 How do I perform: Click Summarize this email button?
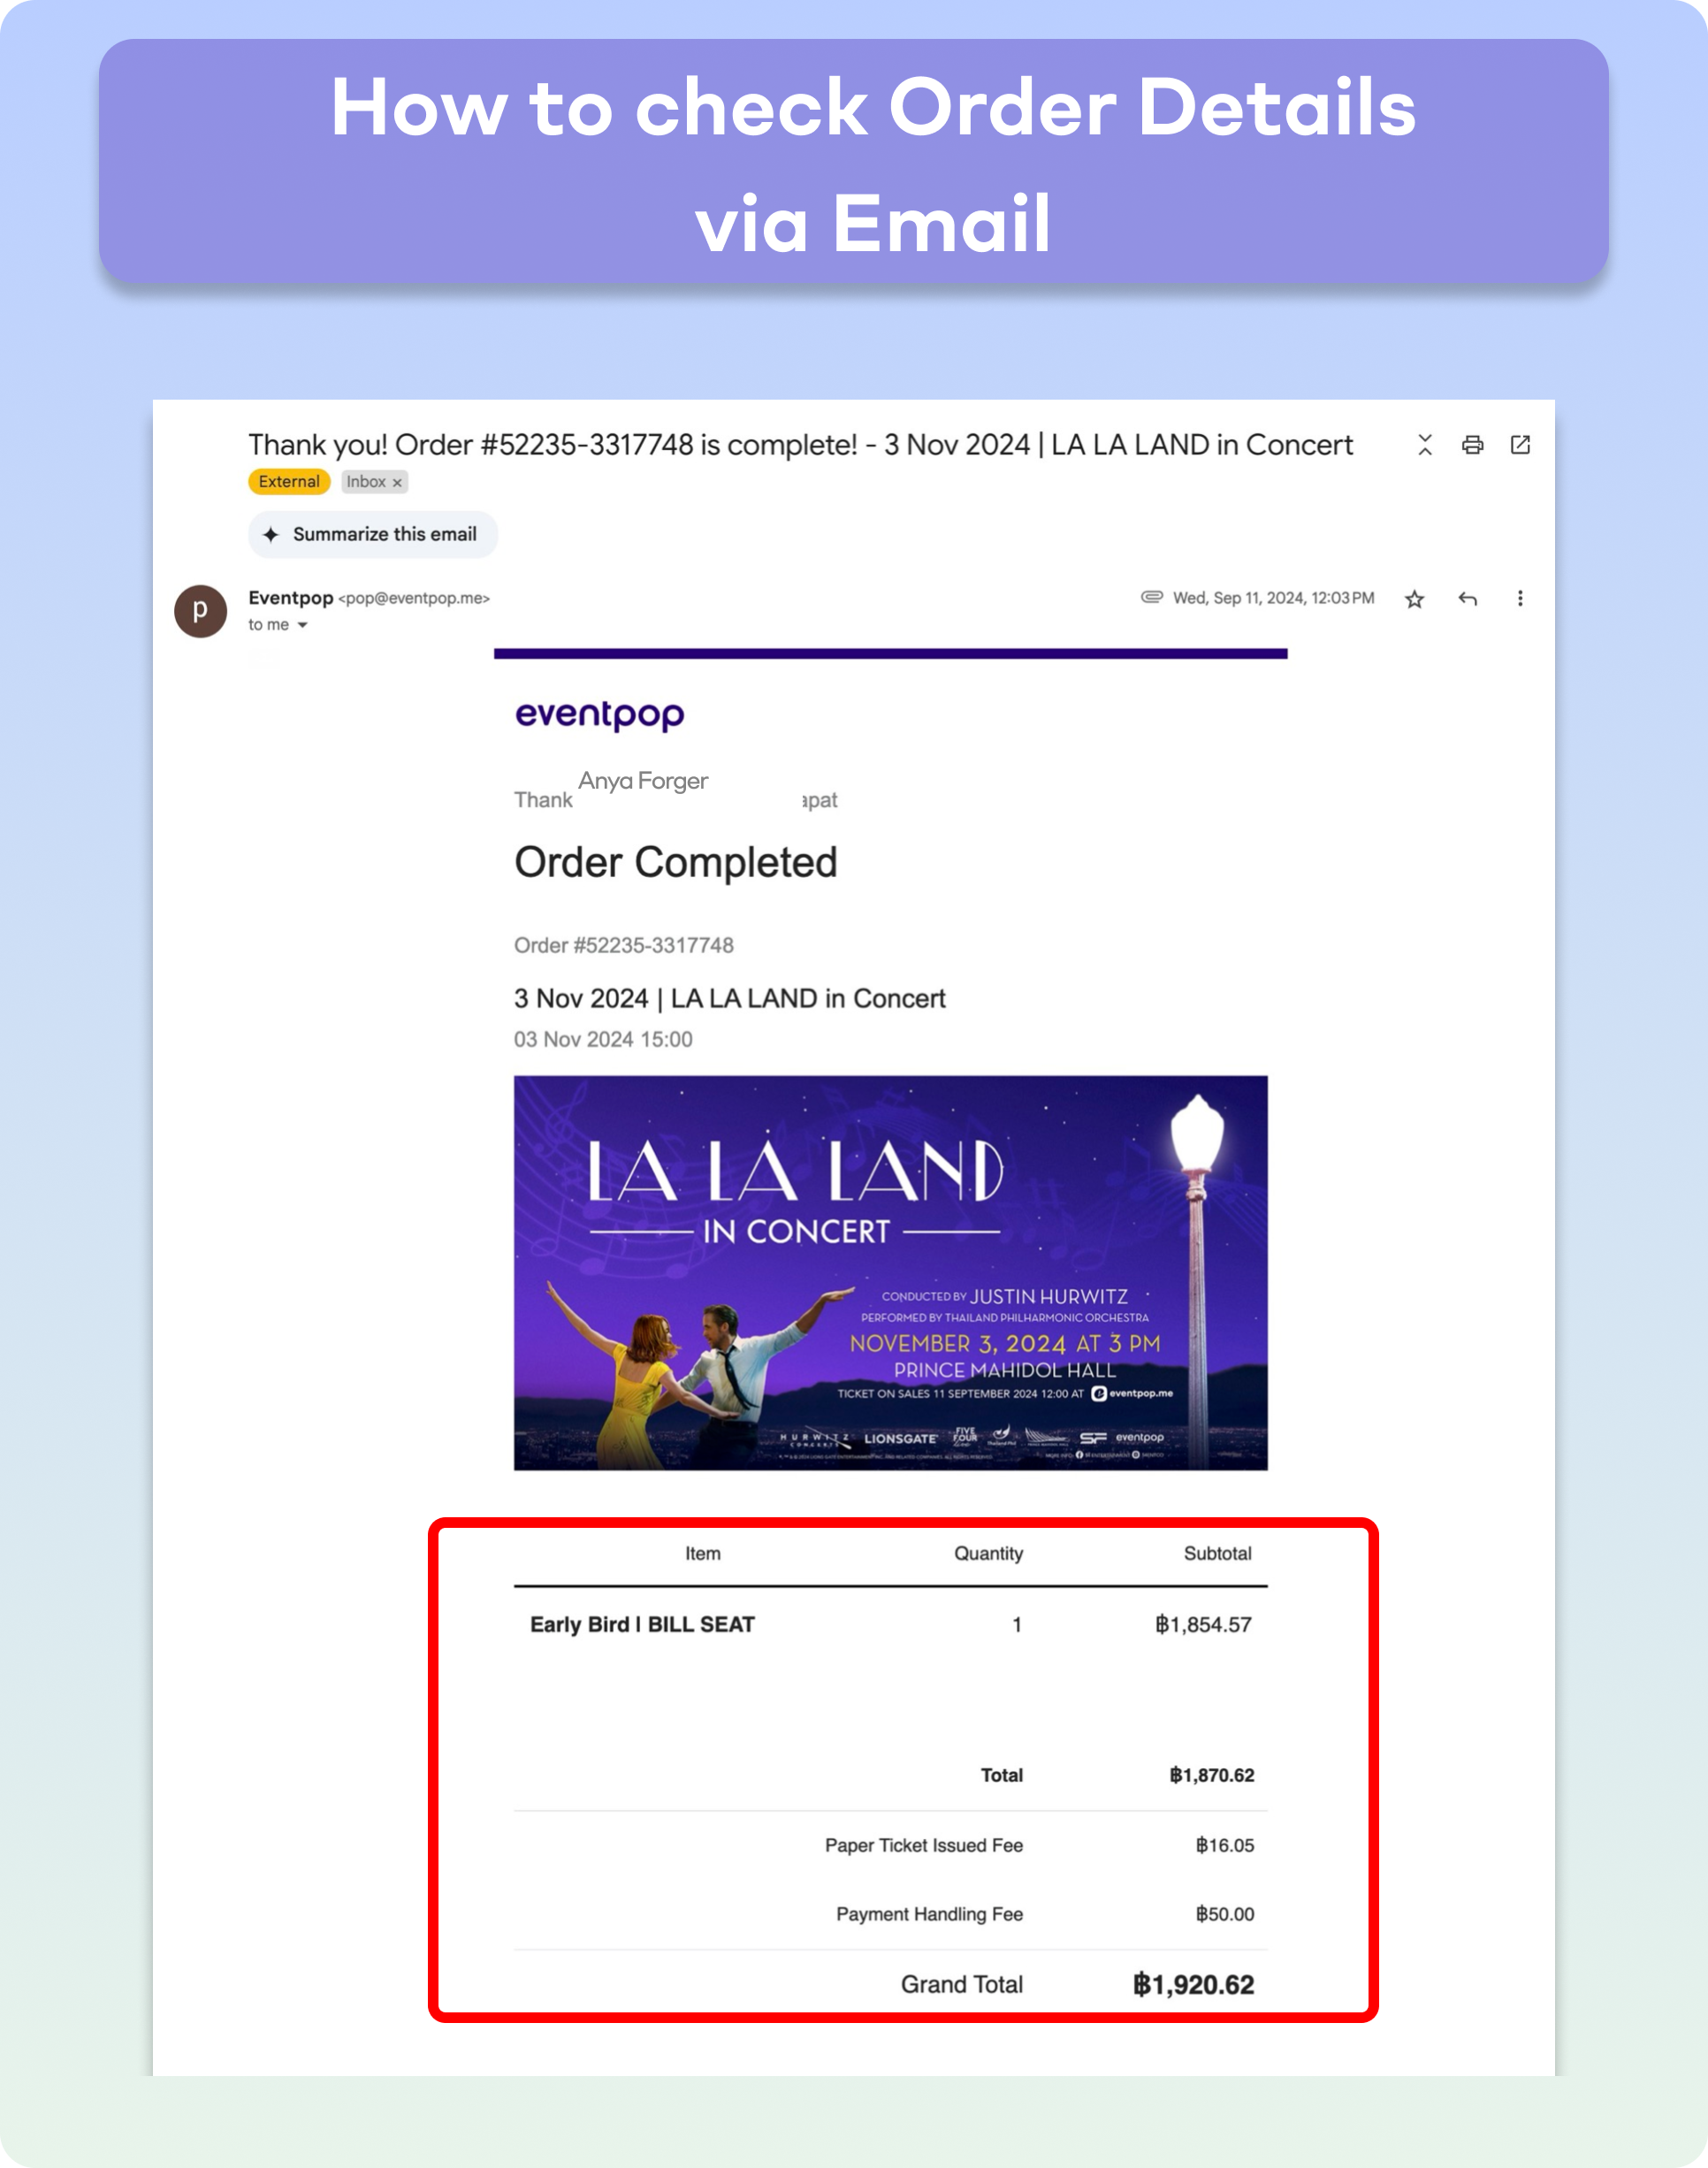tap(373, 534)
